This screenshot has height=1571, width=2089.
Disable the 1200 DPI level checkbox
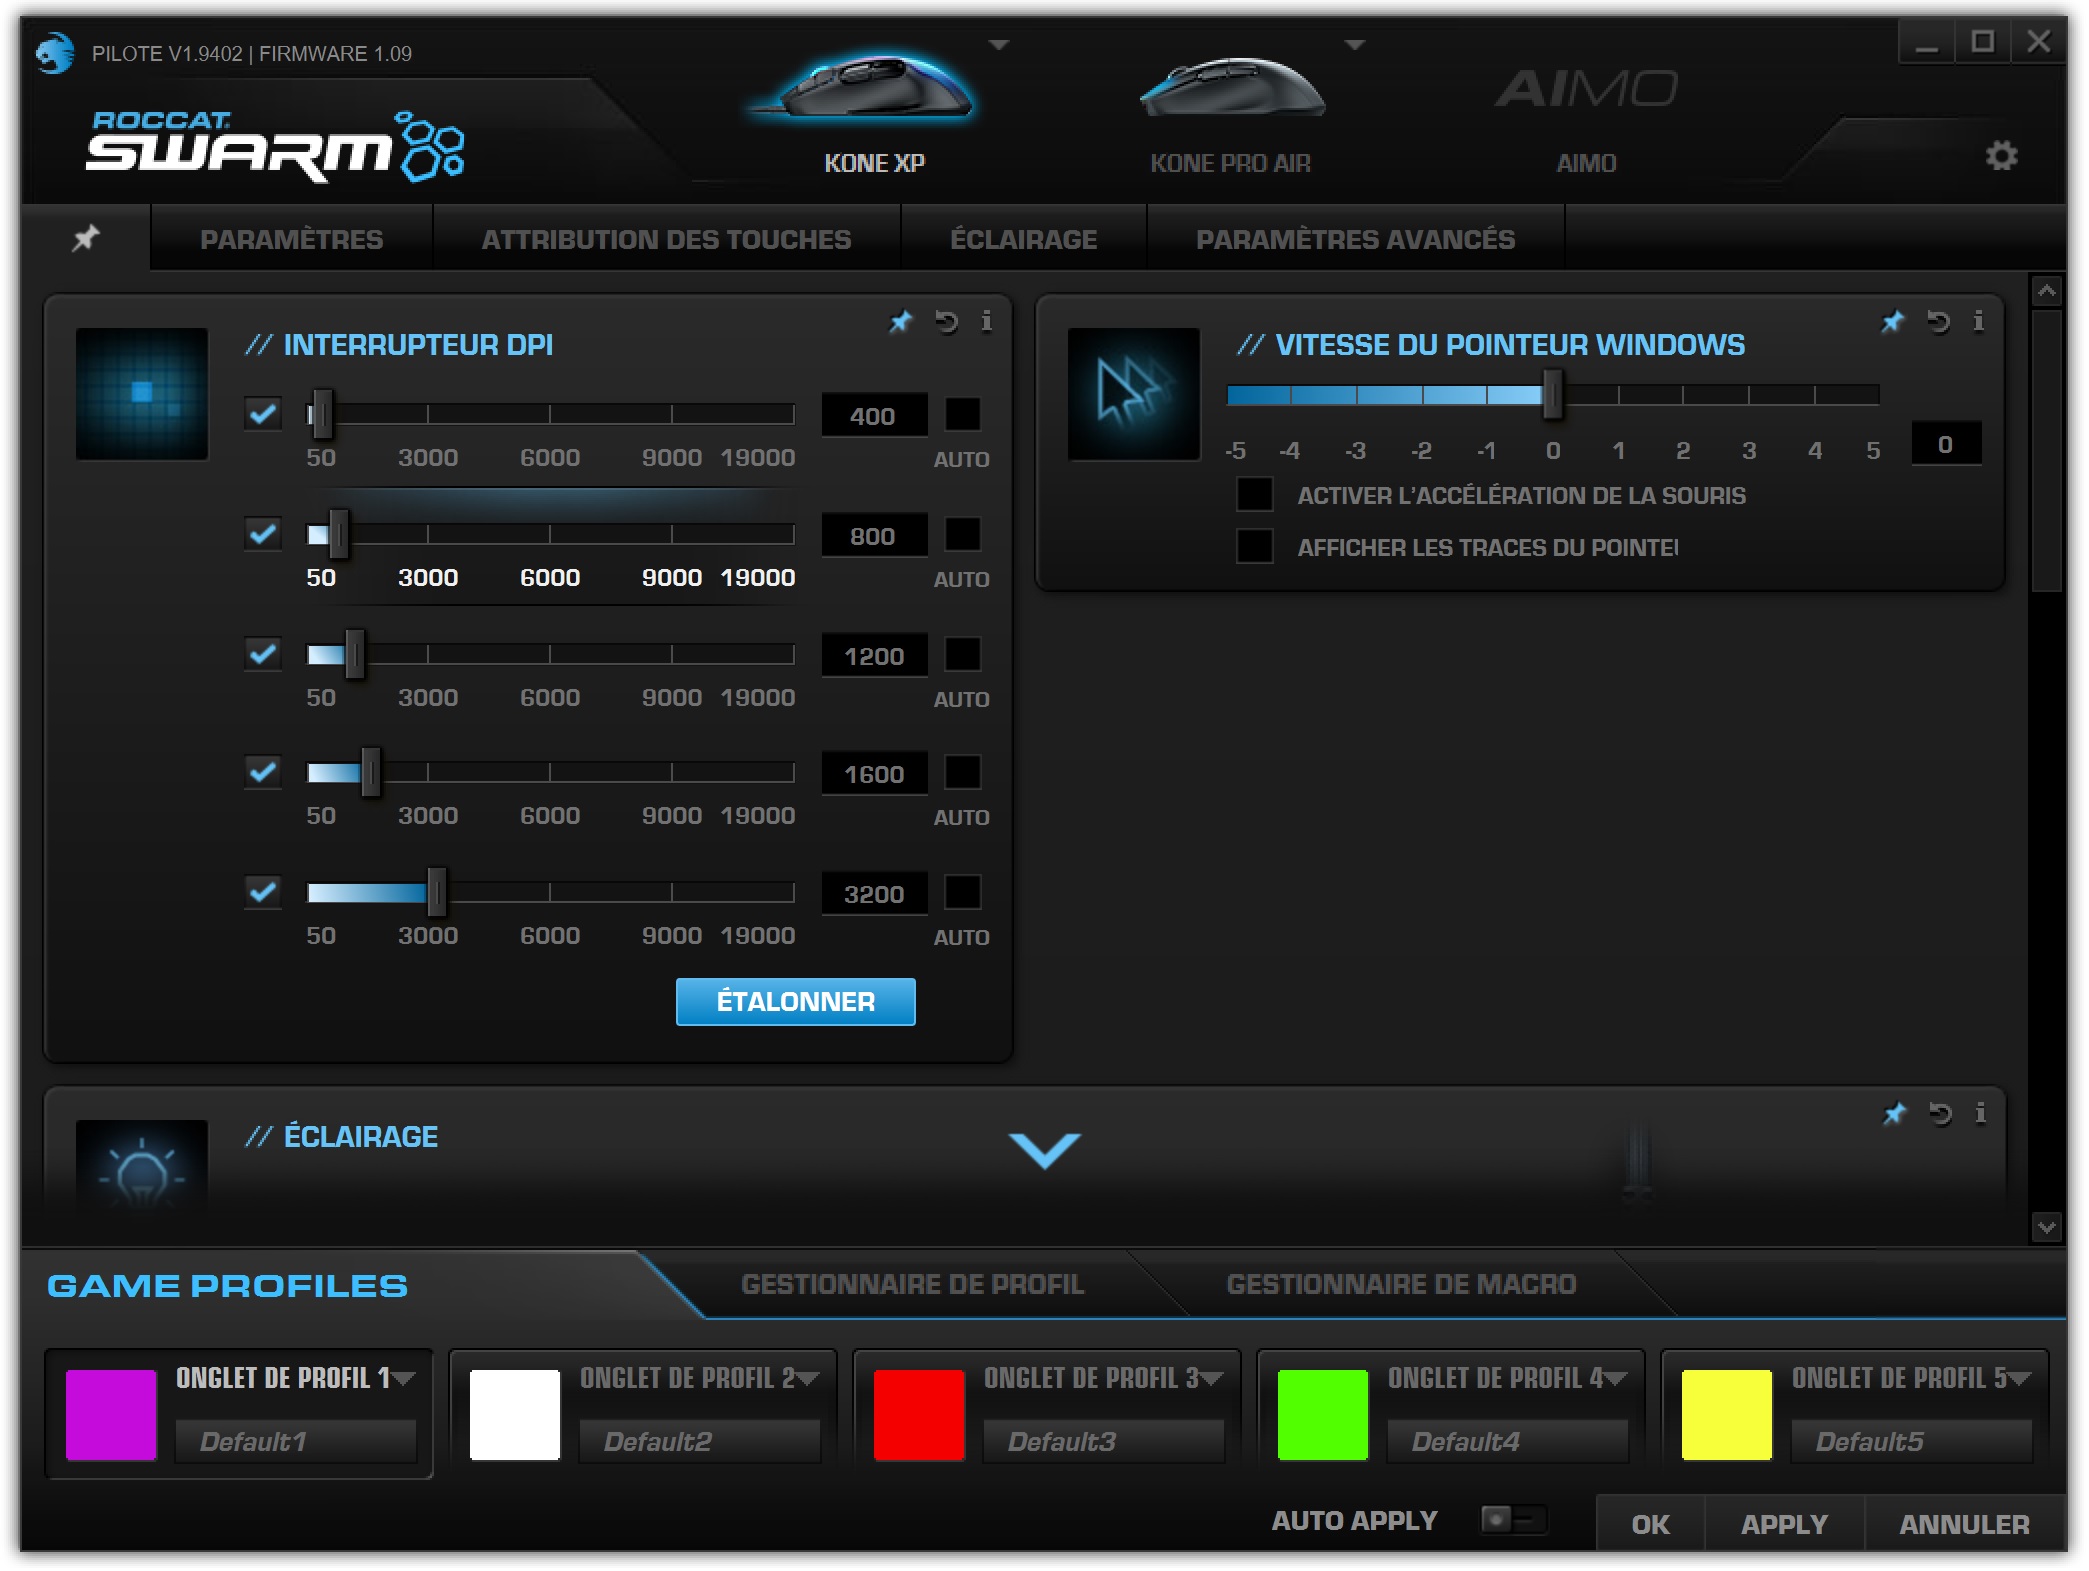click(x=263, y=653)
